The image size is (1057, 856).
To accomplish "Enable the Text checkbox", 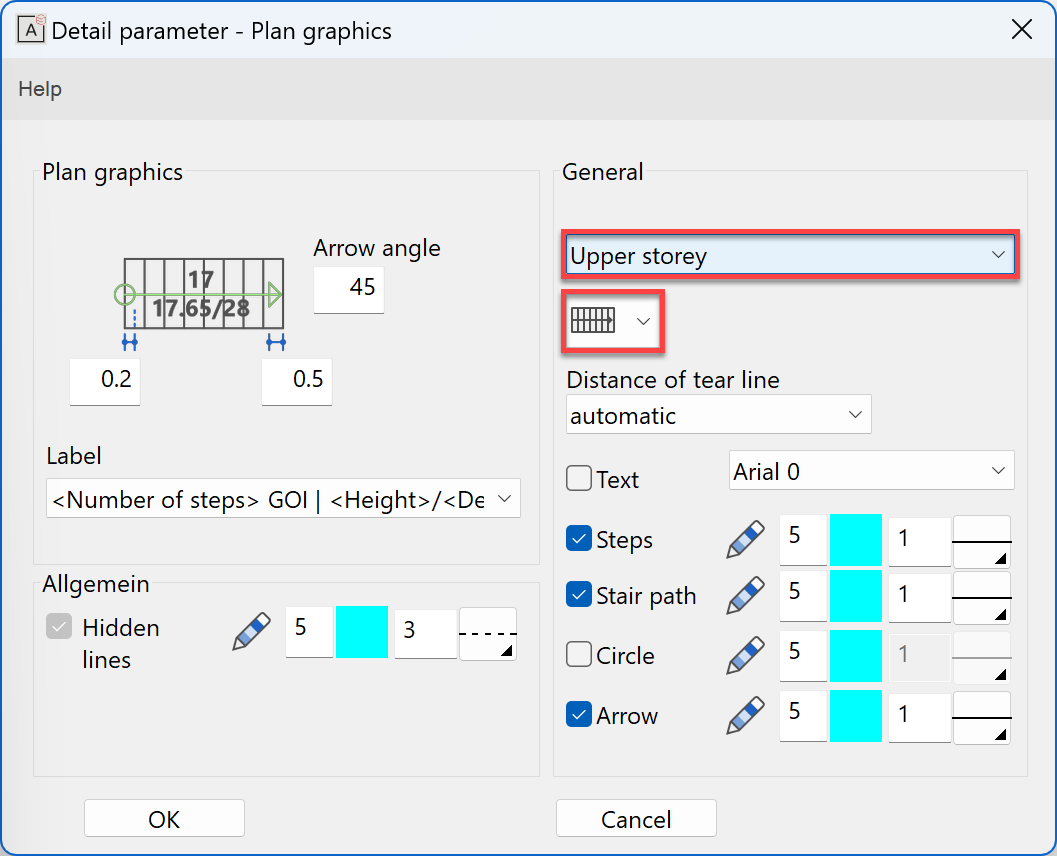I will 579,479.
